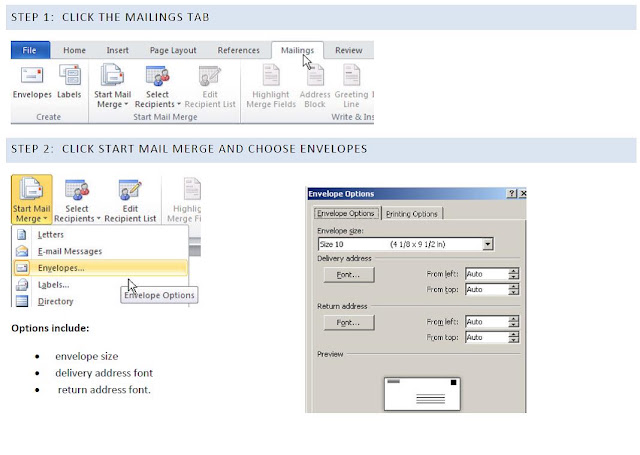Close the Envelope Options dialog
Image resolution: width=640 pixels, height=455 pixels.
click(x=523, y=193)
